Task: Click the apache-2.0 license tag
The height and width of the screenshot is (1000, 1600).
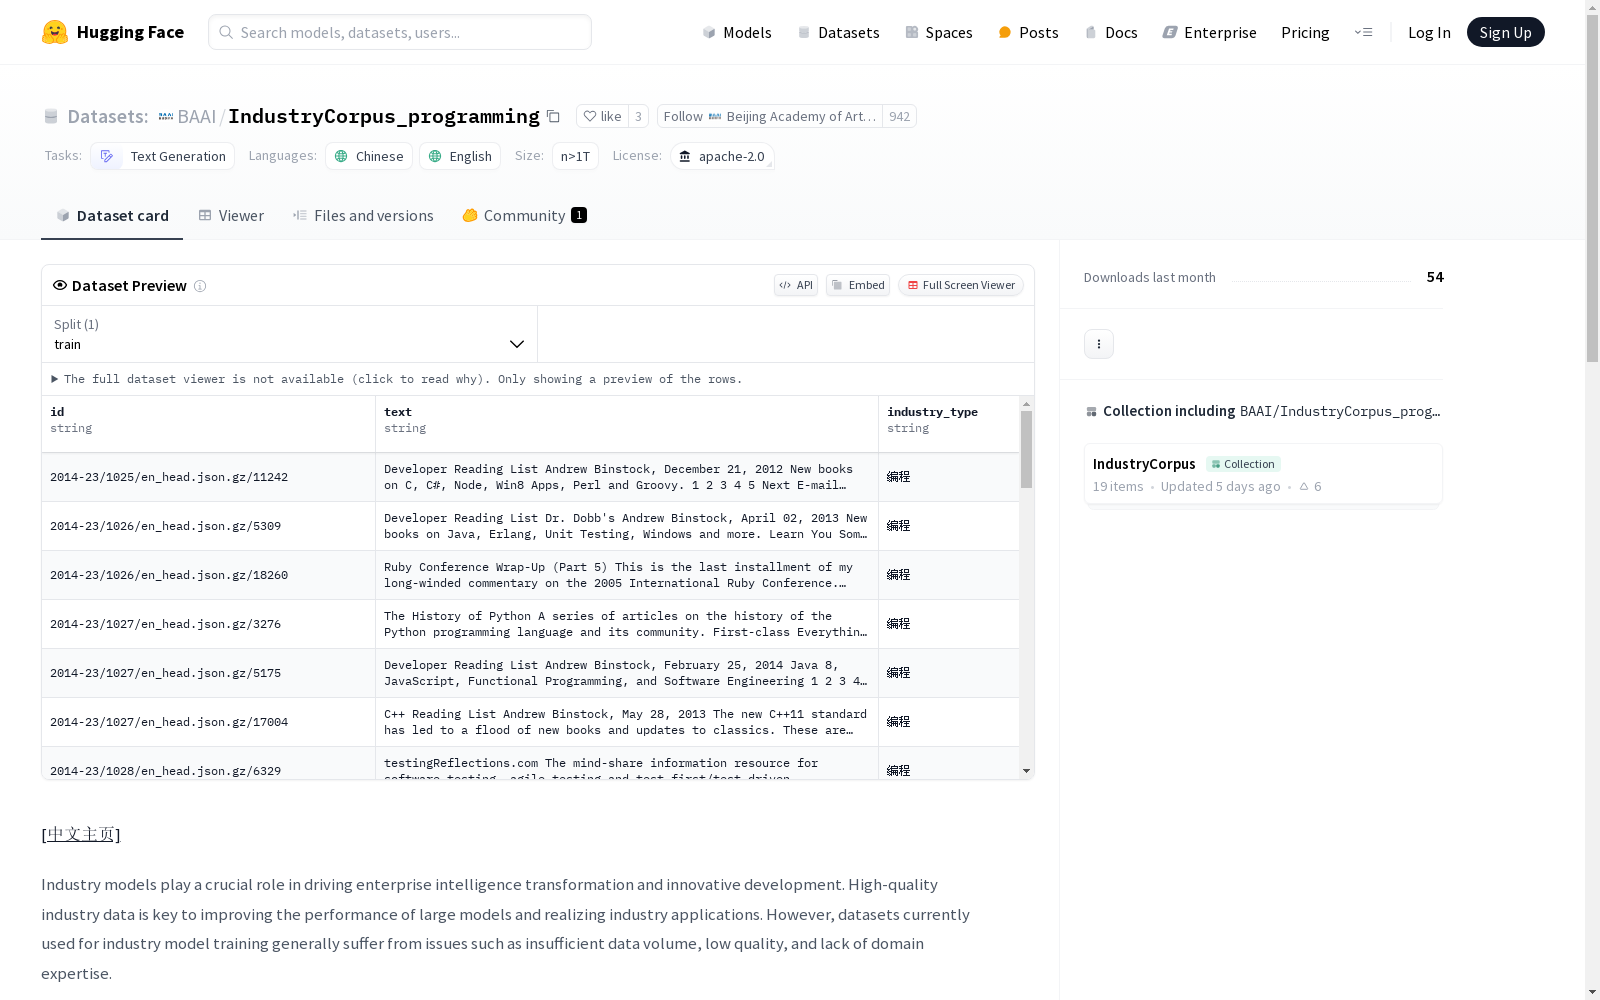Action: (722, 156)
